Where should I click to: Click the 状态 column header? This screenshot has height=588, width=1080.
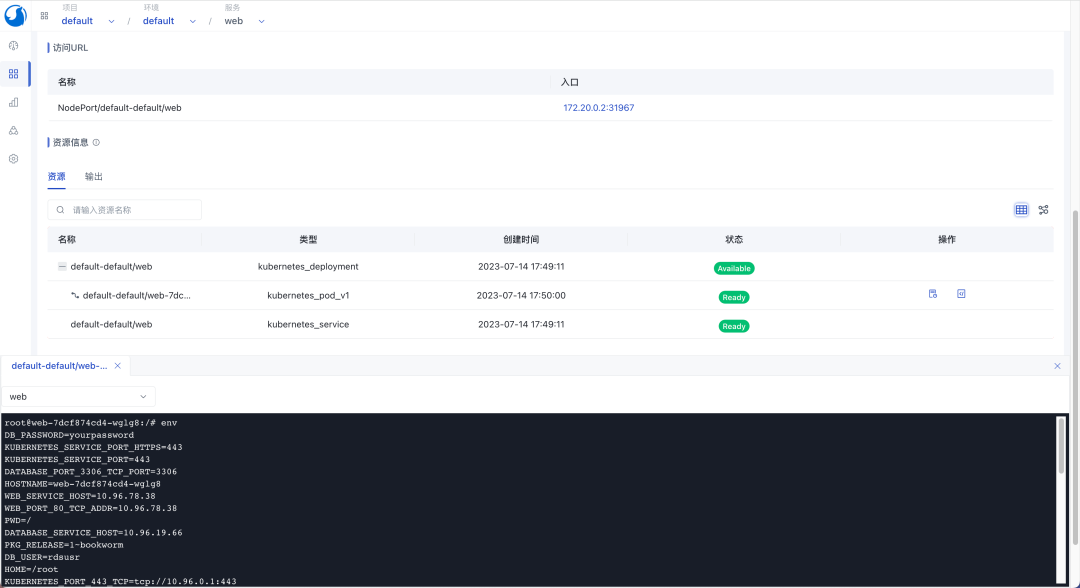(734, 240)
